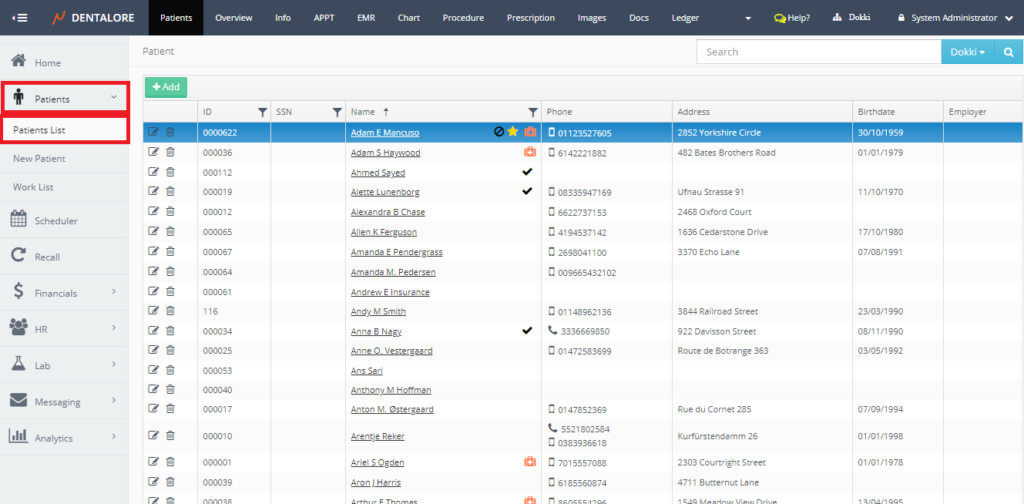Click the search magnifier button
This screenshot has height=504, width=1024.
tap(1007, 52)
